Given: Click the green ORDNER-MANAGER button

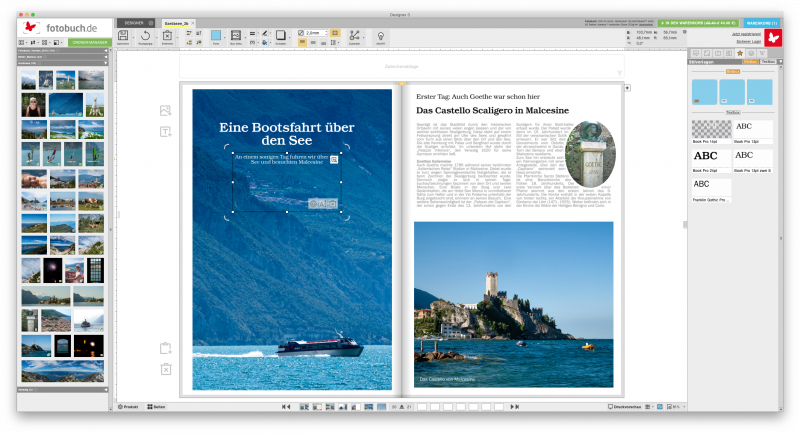Looking at the screenshot, I should point(88,43).
